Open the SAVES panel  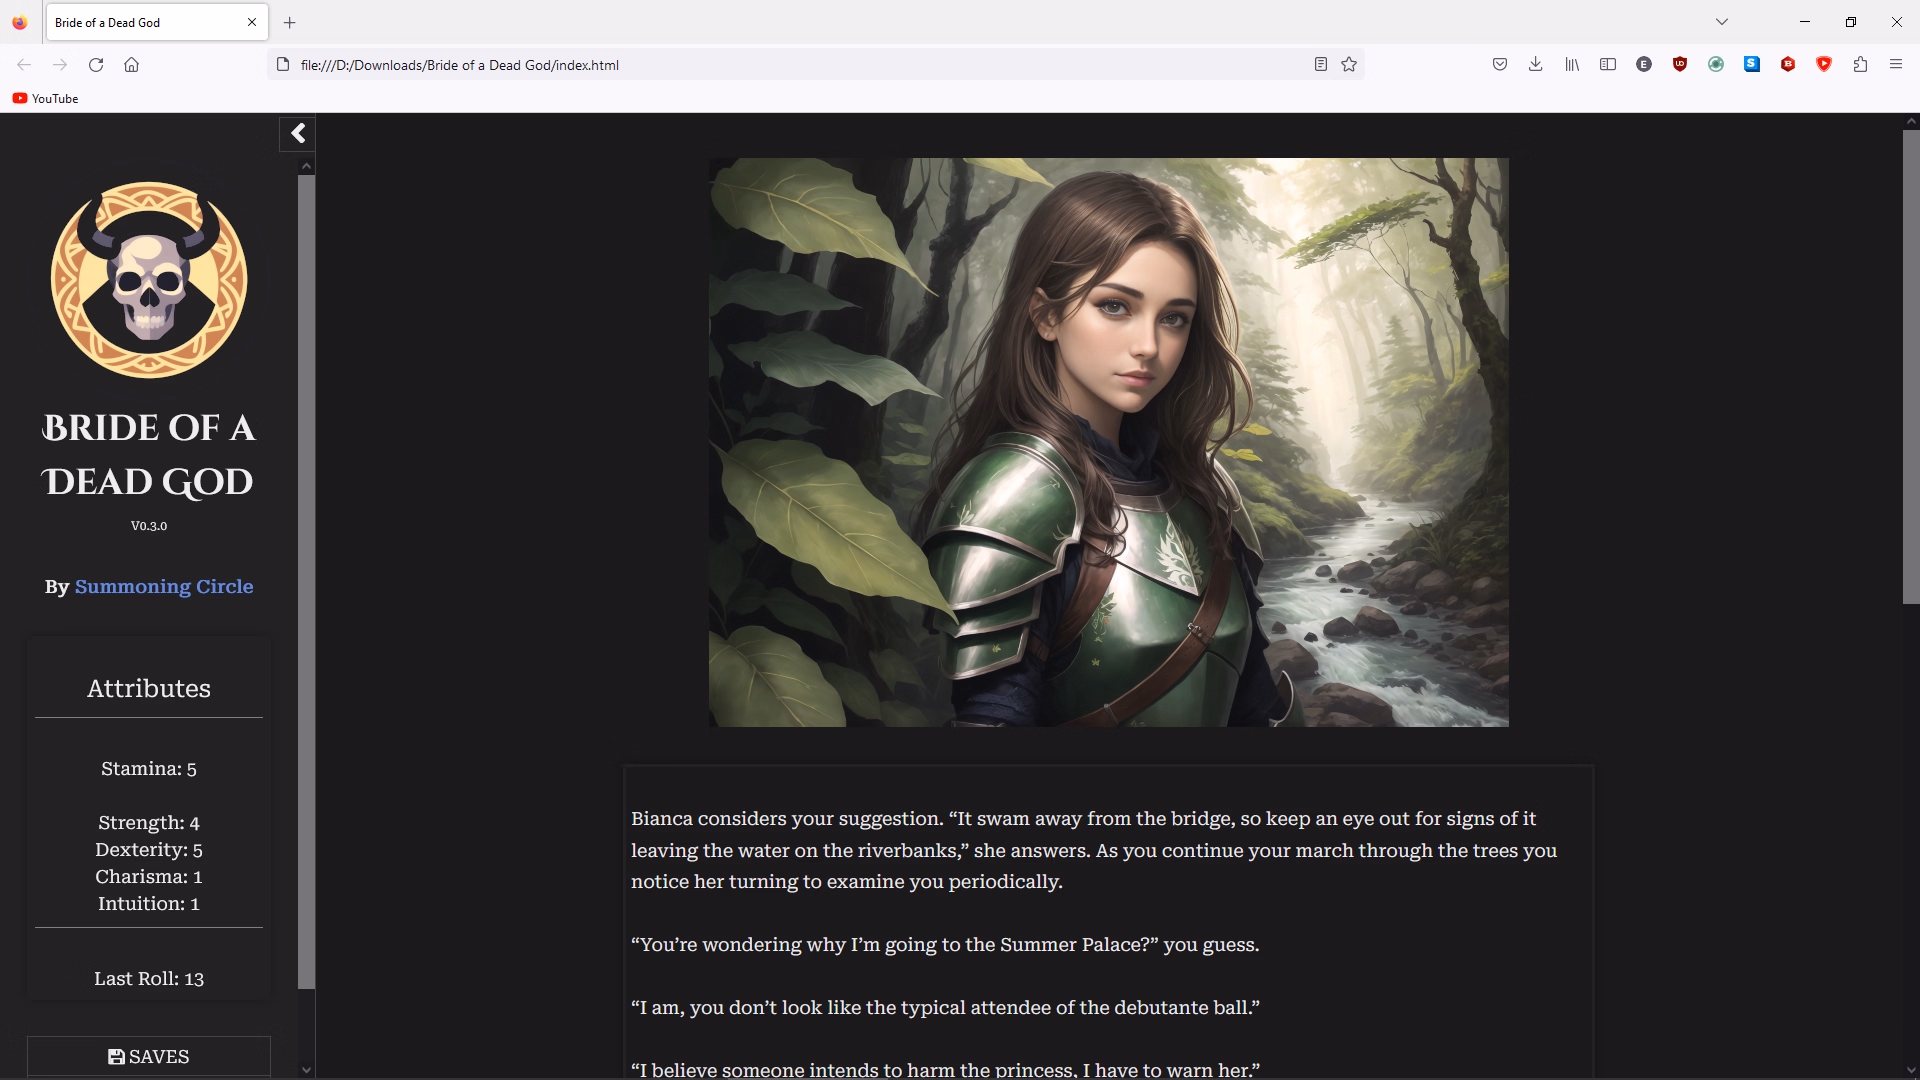tap(148, 1056)
